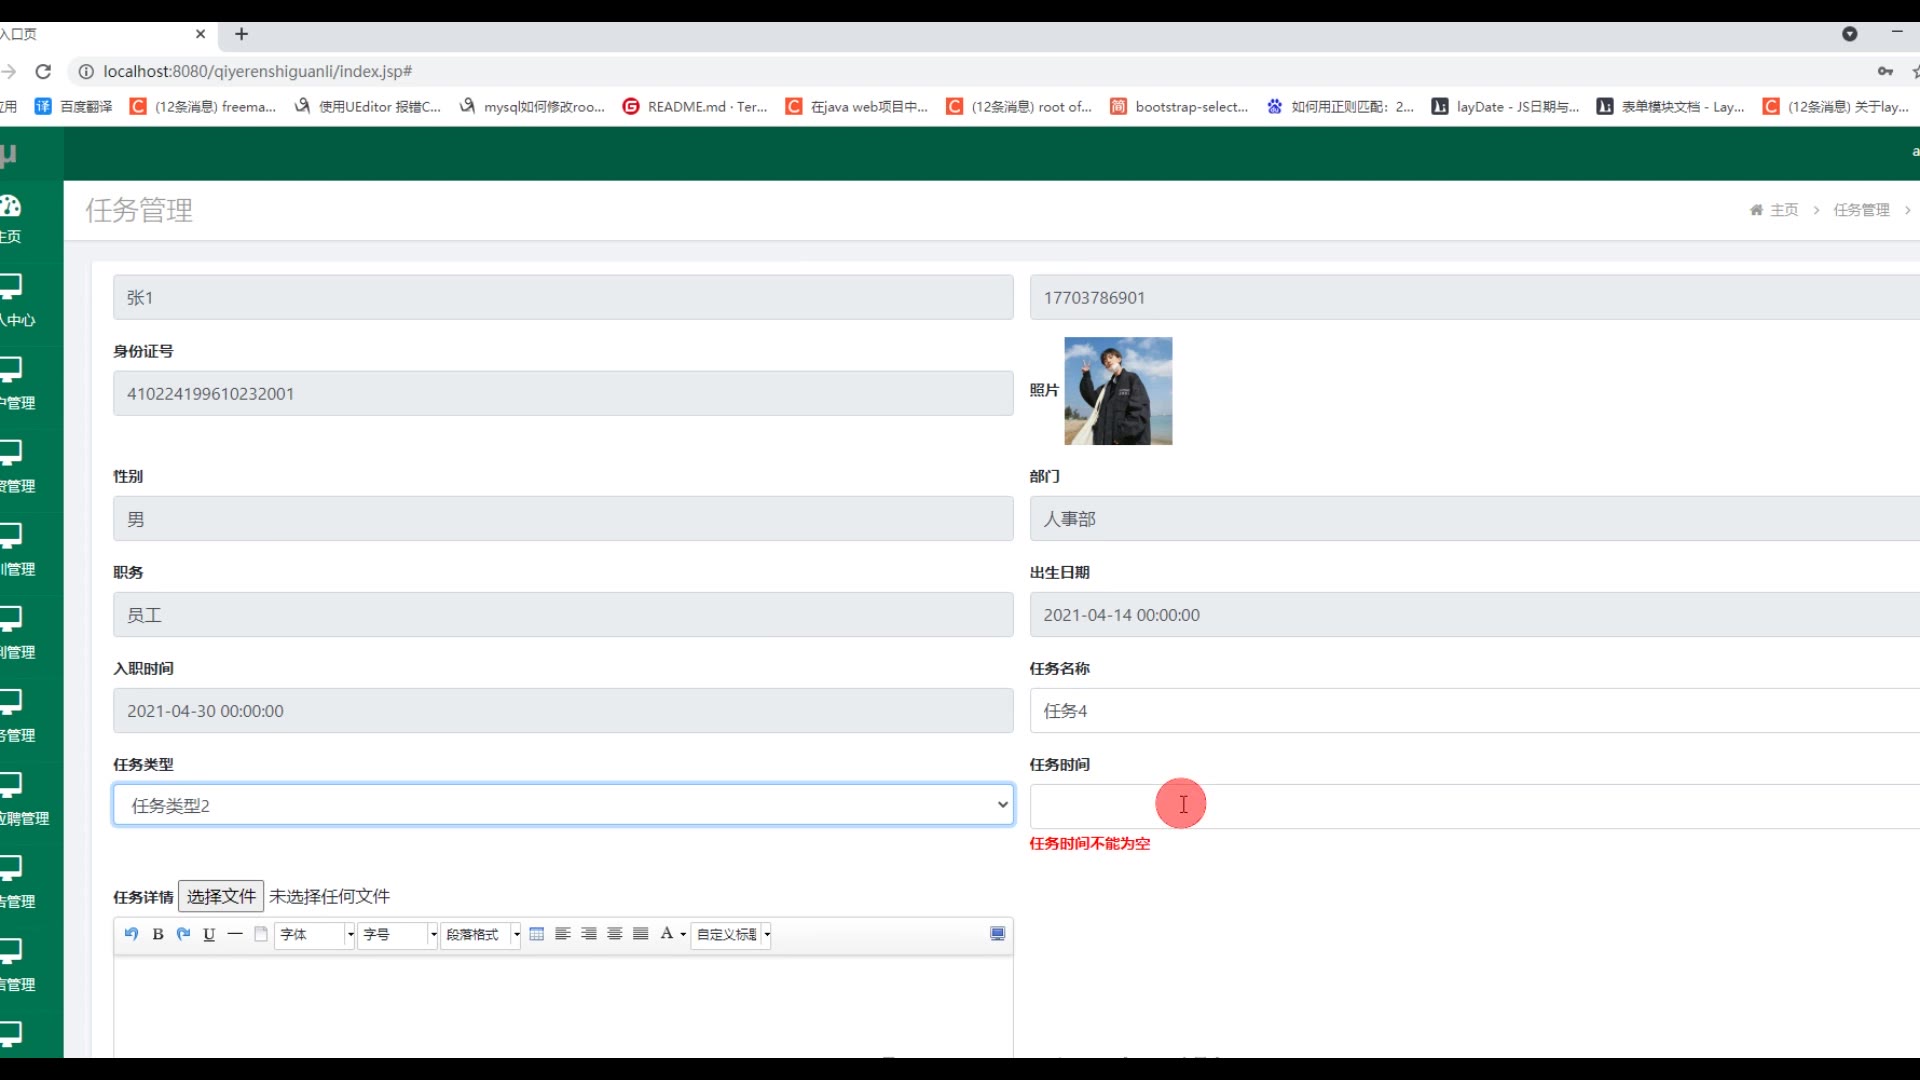
Task: Click the 主页 breadcrumb link
Action: 1783,210
